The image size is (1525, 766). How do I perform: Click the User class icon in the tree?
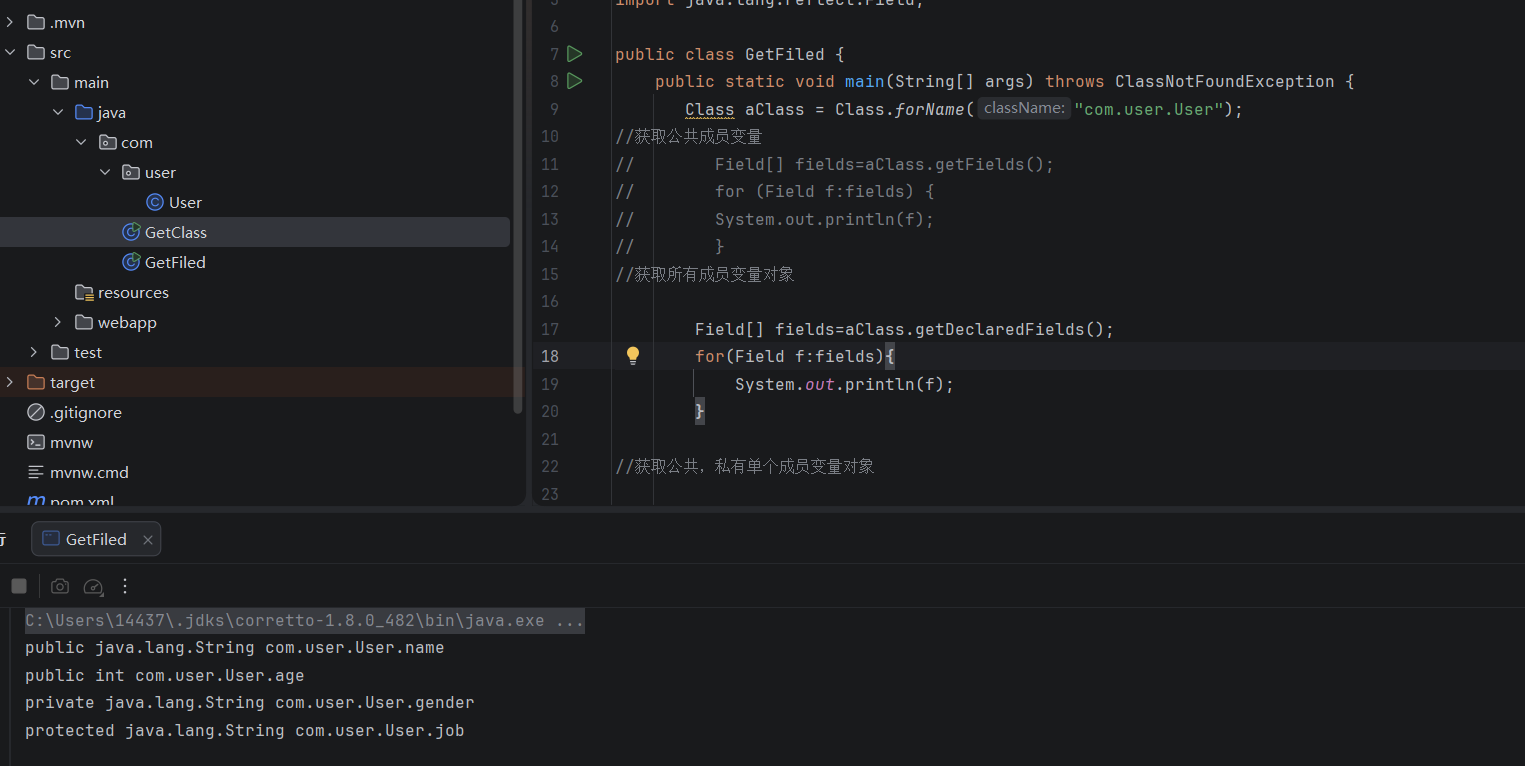coord(155,202)
